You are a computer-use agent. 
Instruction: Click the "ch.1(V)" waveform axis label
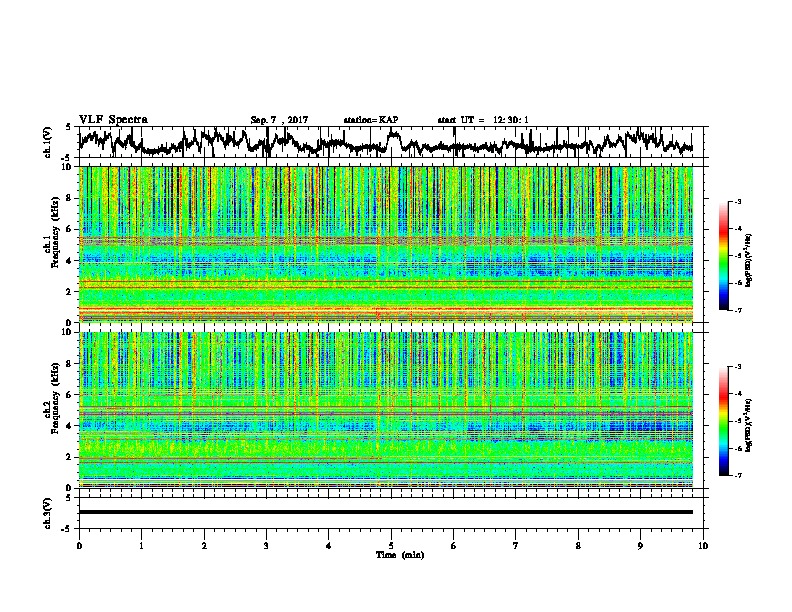pos(47,142)
